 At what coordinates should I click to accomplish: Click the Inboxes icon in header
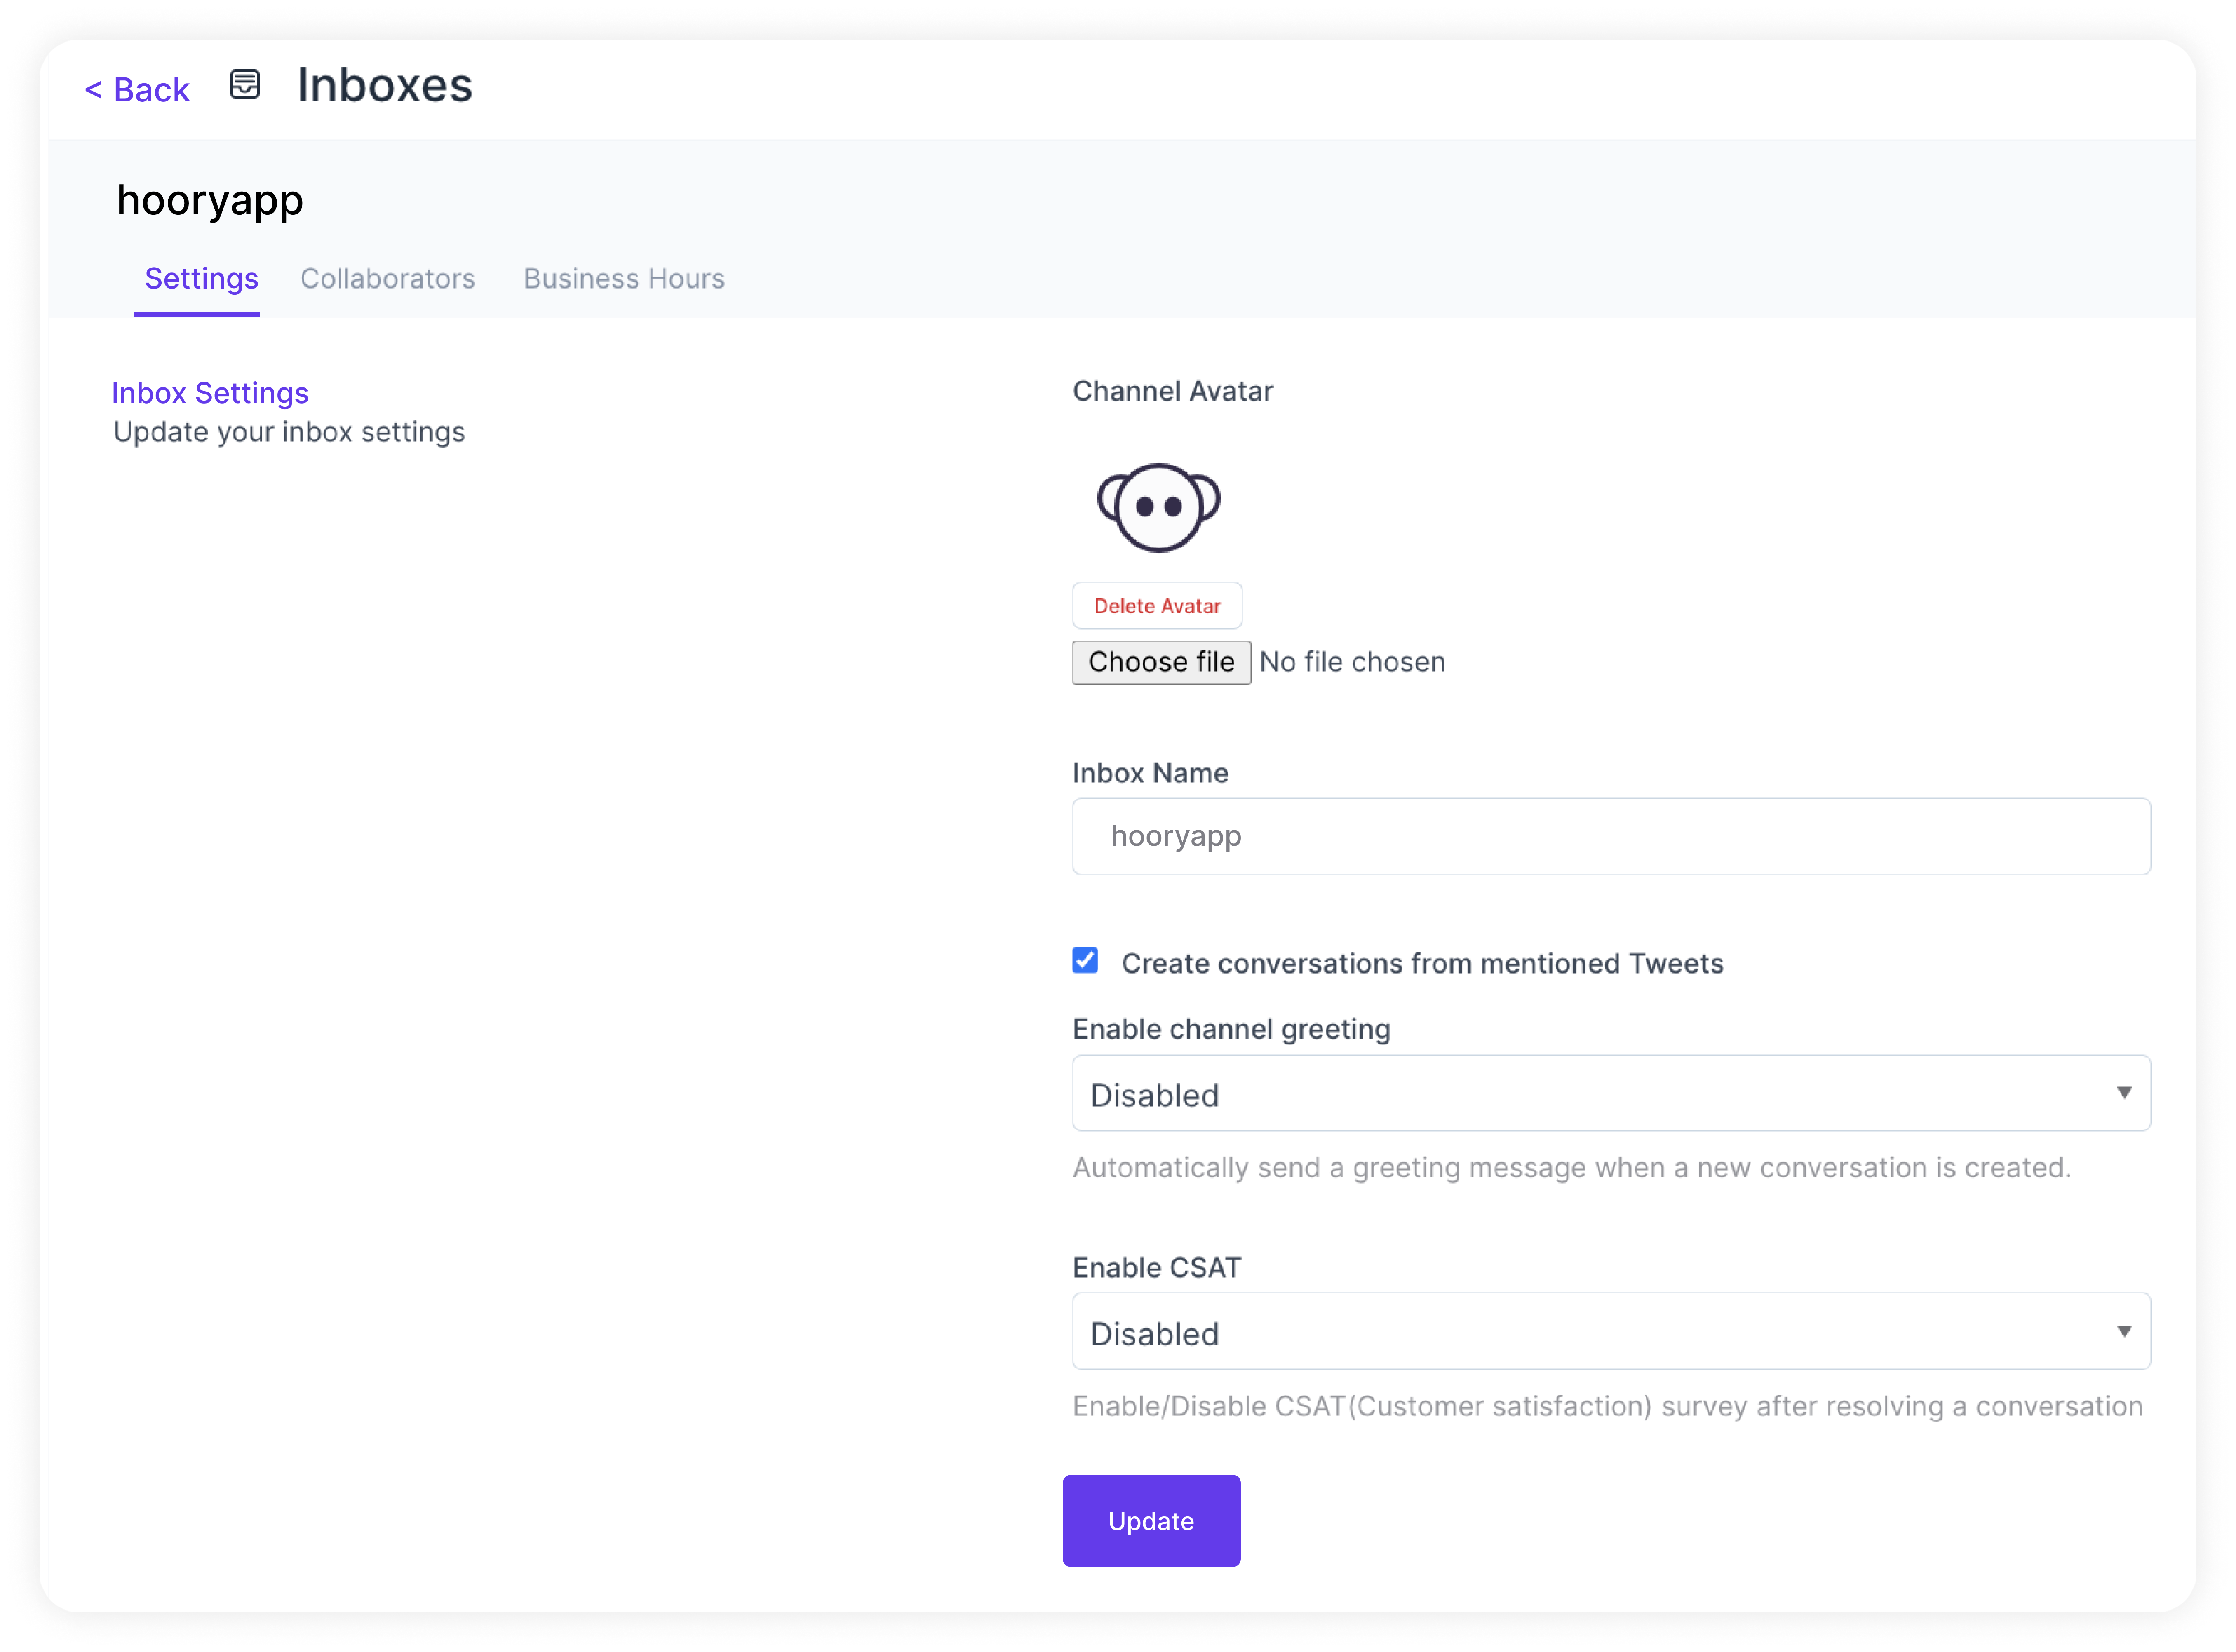(x=244, y=85)
